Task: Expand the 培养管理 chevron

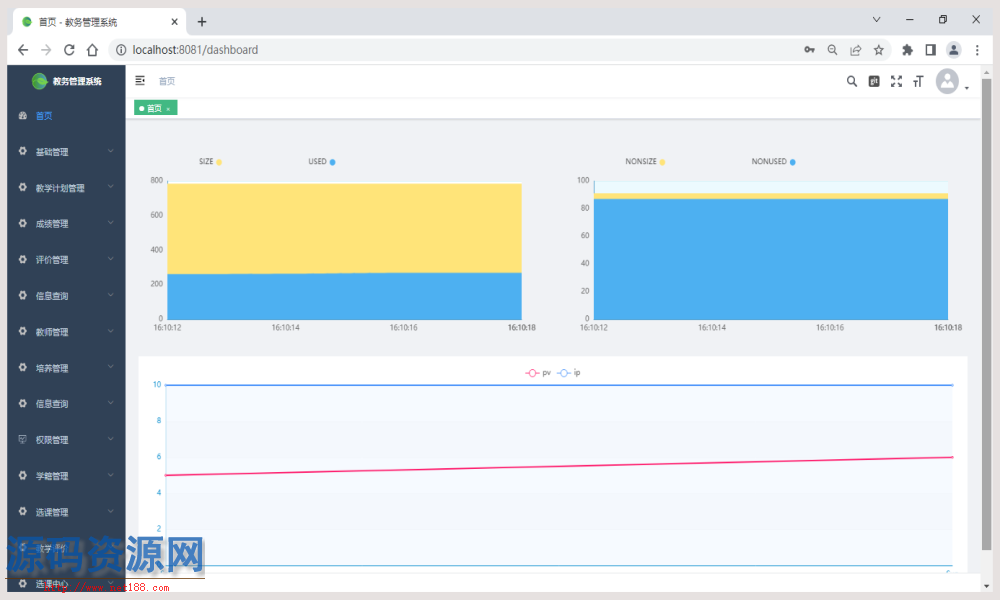Action: pyautogui.click(x=110, y=367)
